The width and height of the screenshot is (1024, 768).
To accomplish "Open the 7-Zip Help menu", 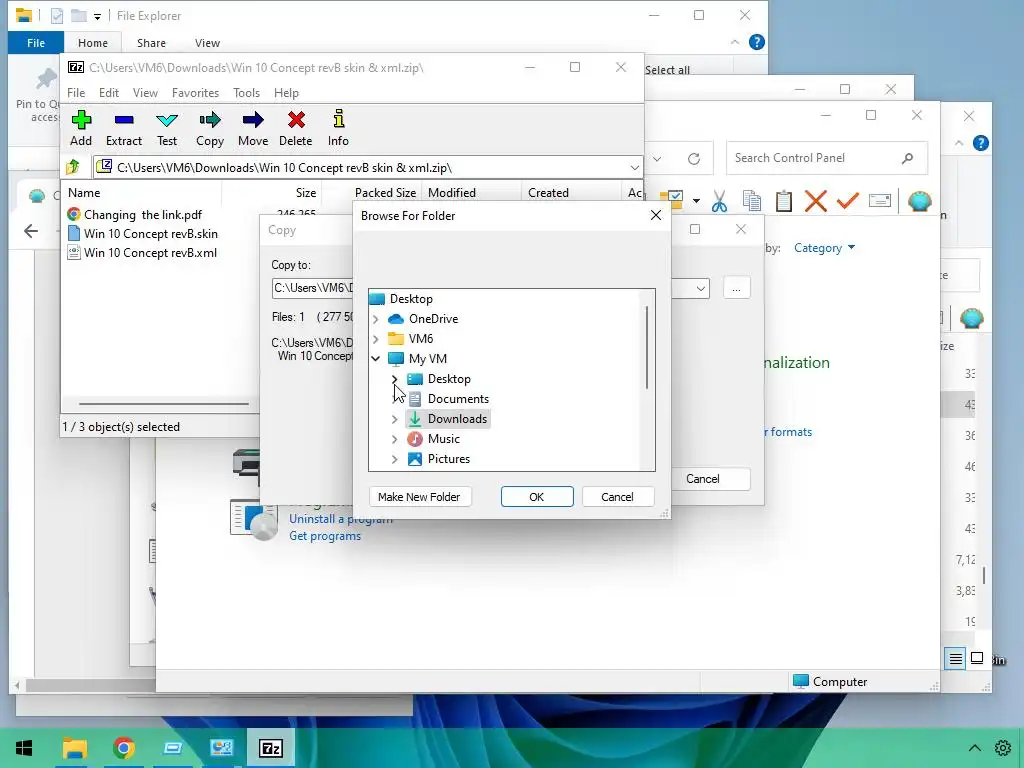I will tap(286, 93).
